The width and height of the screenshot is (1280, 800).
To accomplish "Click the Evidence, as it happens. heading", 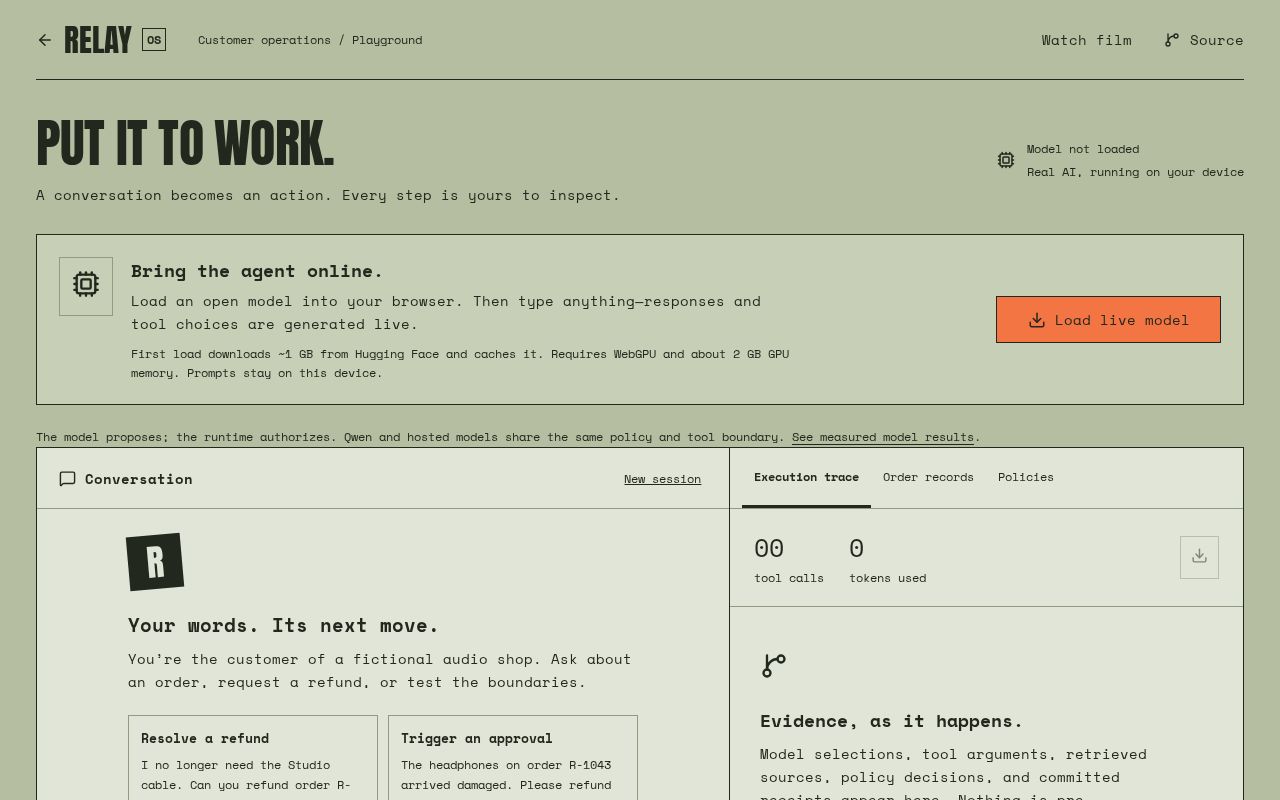I will tap(891, 721).
